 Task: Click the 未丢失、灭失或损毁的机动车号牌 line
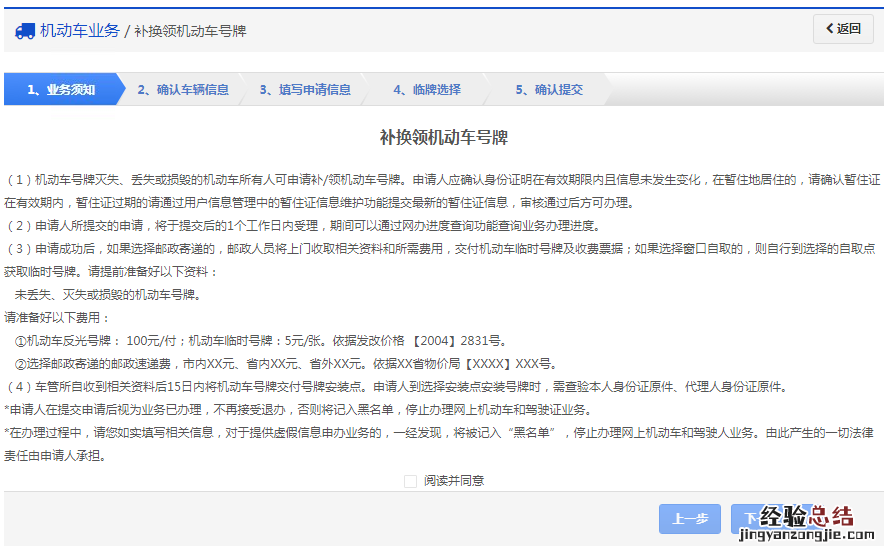(x=107, y=295)
